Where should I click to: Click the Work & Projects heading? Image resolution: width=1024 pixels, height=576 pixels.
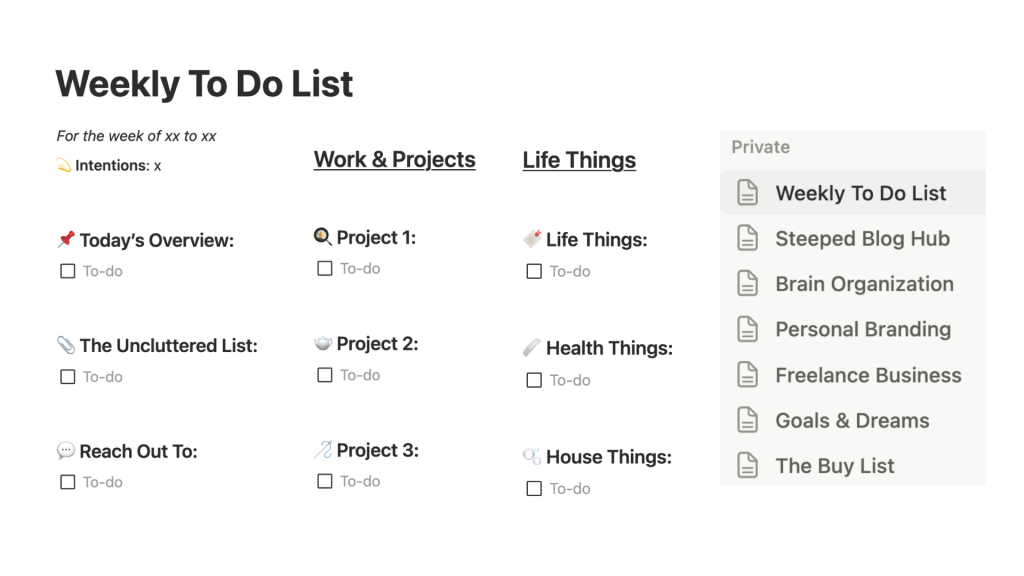click(x=394, y=160)
